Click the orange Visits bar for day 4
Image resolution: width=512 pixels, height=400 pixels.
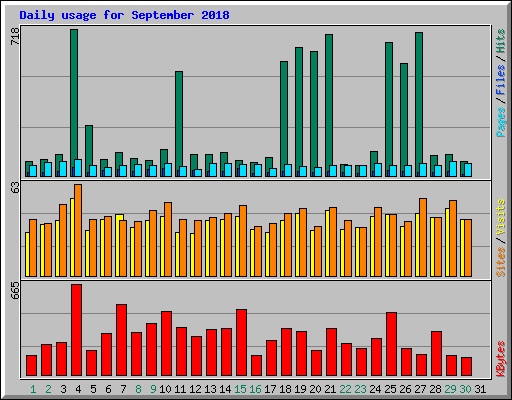point(78,230)
